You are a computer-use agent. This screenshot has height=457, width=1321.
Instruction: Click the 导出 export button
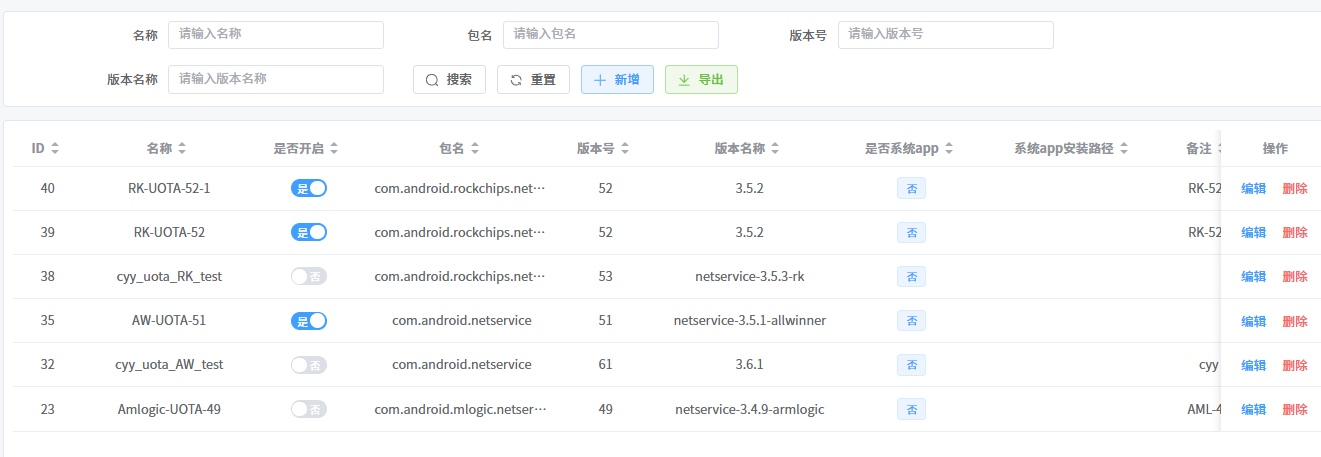pyautogui.click(x=701, y=80)
